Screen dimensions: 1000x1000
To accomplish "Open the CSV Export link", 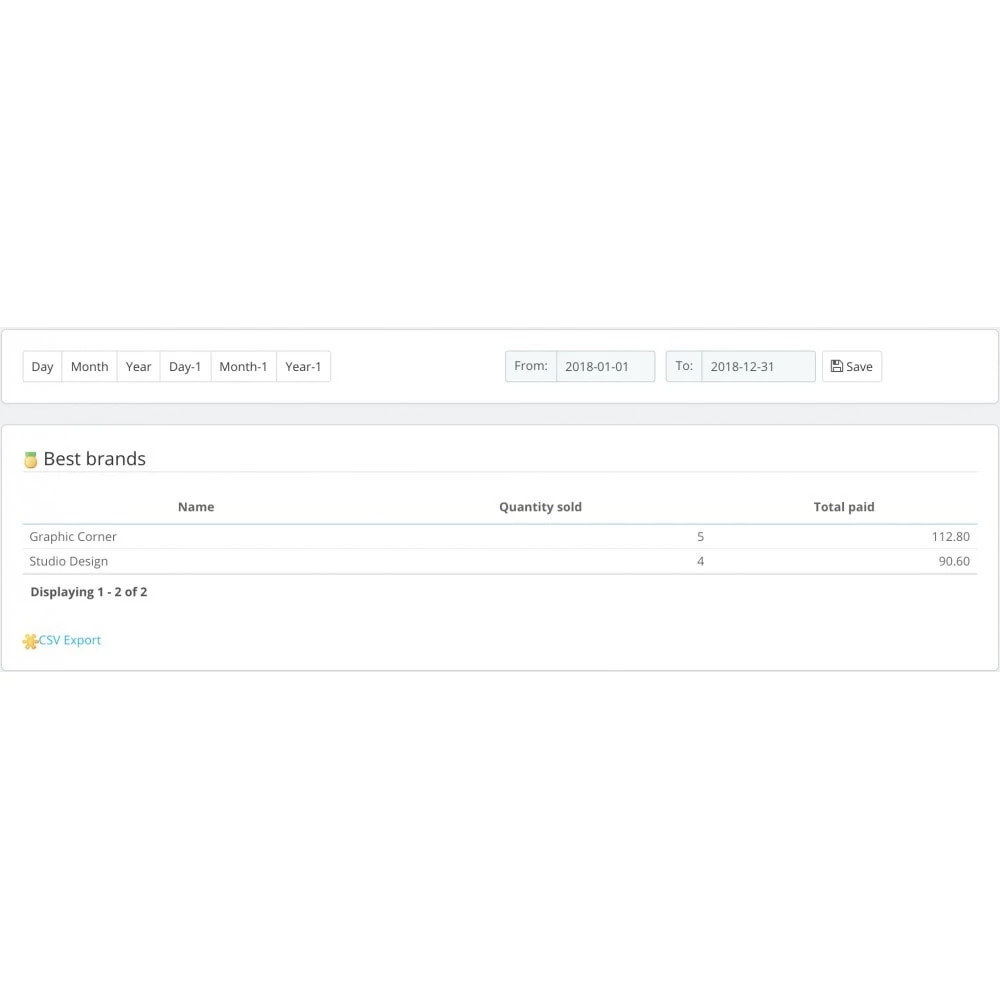I will (x=70, y=640).
